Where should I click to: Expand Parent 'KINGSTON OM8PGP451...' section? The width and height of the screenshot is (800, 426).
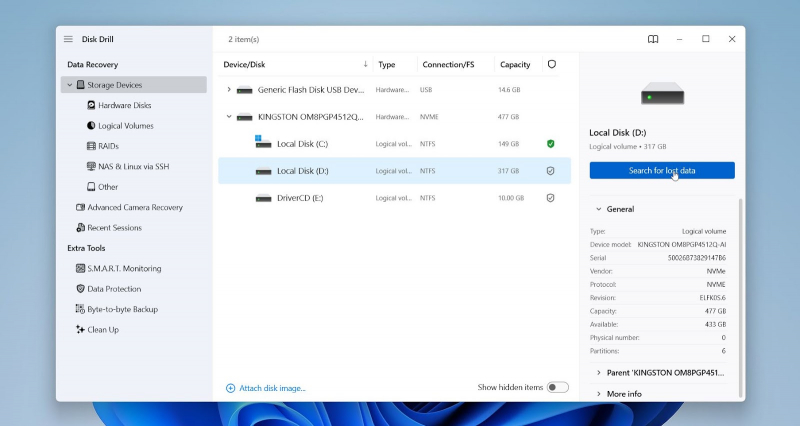pyautogui.click(x=598, y=373)
